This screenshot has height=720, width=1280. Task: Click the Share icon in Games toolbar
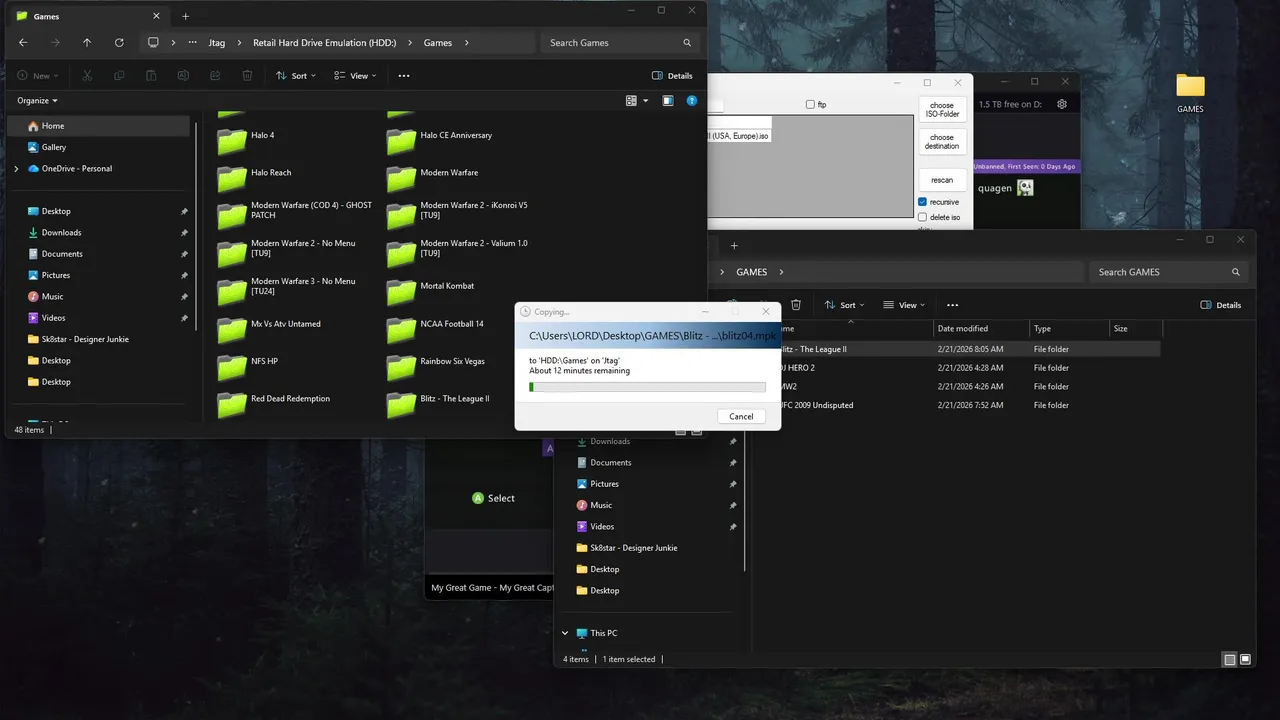click(215, 76)
